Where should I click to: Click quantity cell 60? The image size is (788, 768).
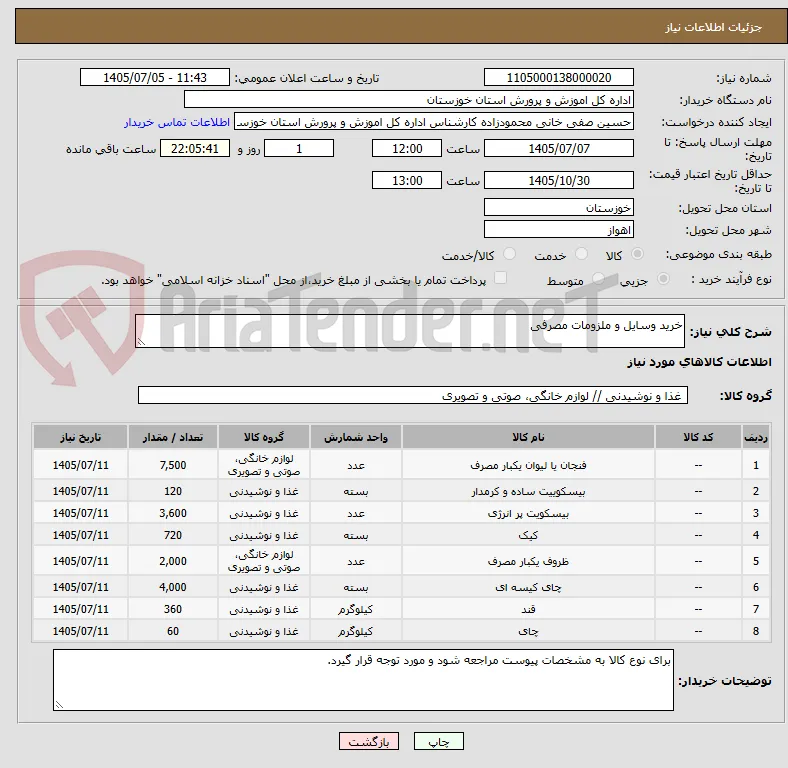[173, 631]
